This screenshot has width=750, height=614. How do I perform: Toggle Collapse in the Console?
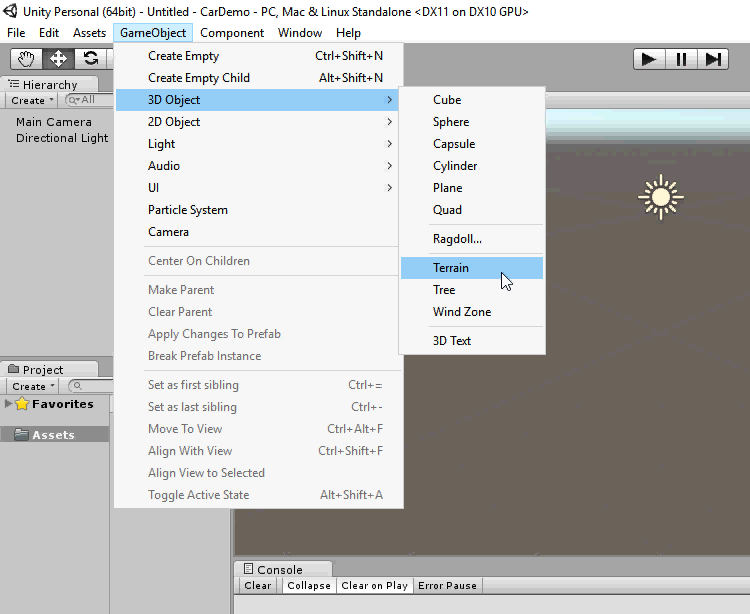pyautogui.click(x=309, y=585)
